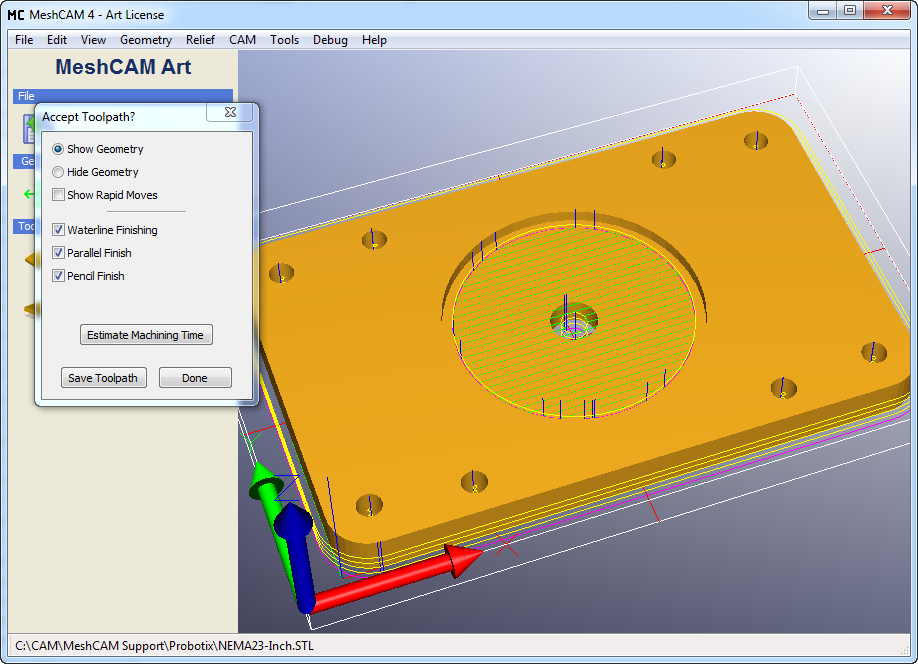Close the Accept Toolpath dialog
This screenshot has height=664, width=918.
point(230,112)
